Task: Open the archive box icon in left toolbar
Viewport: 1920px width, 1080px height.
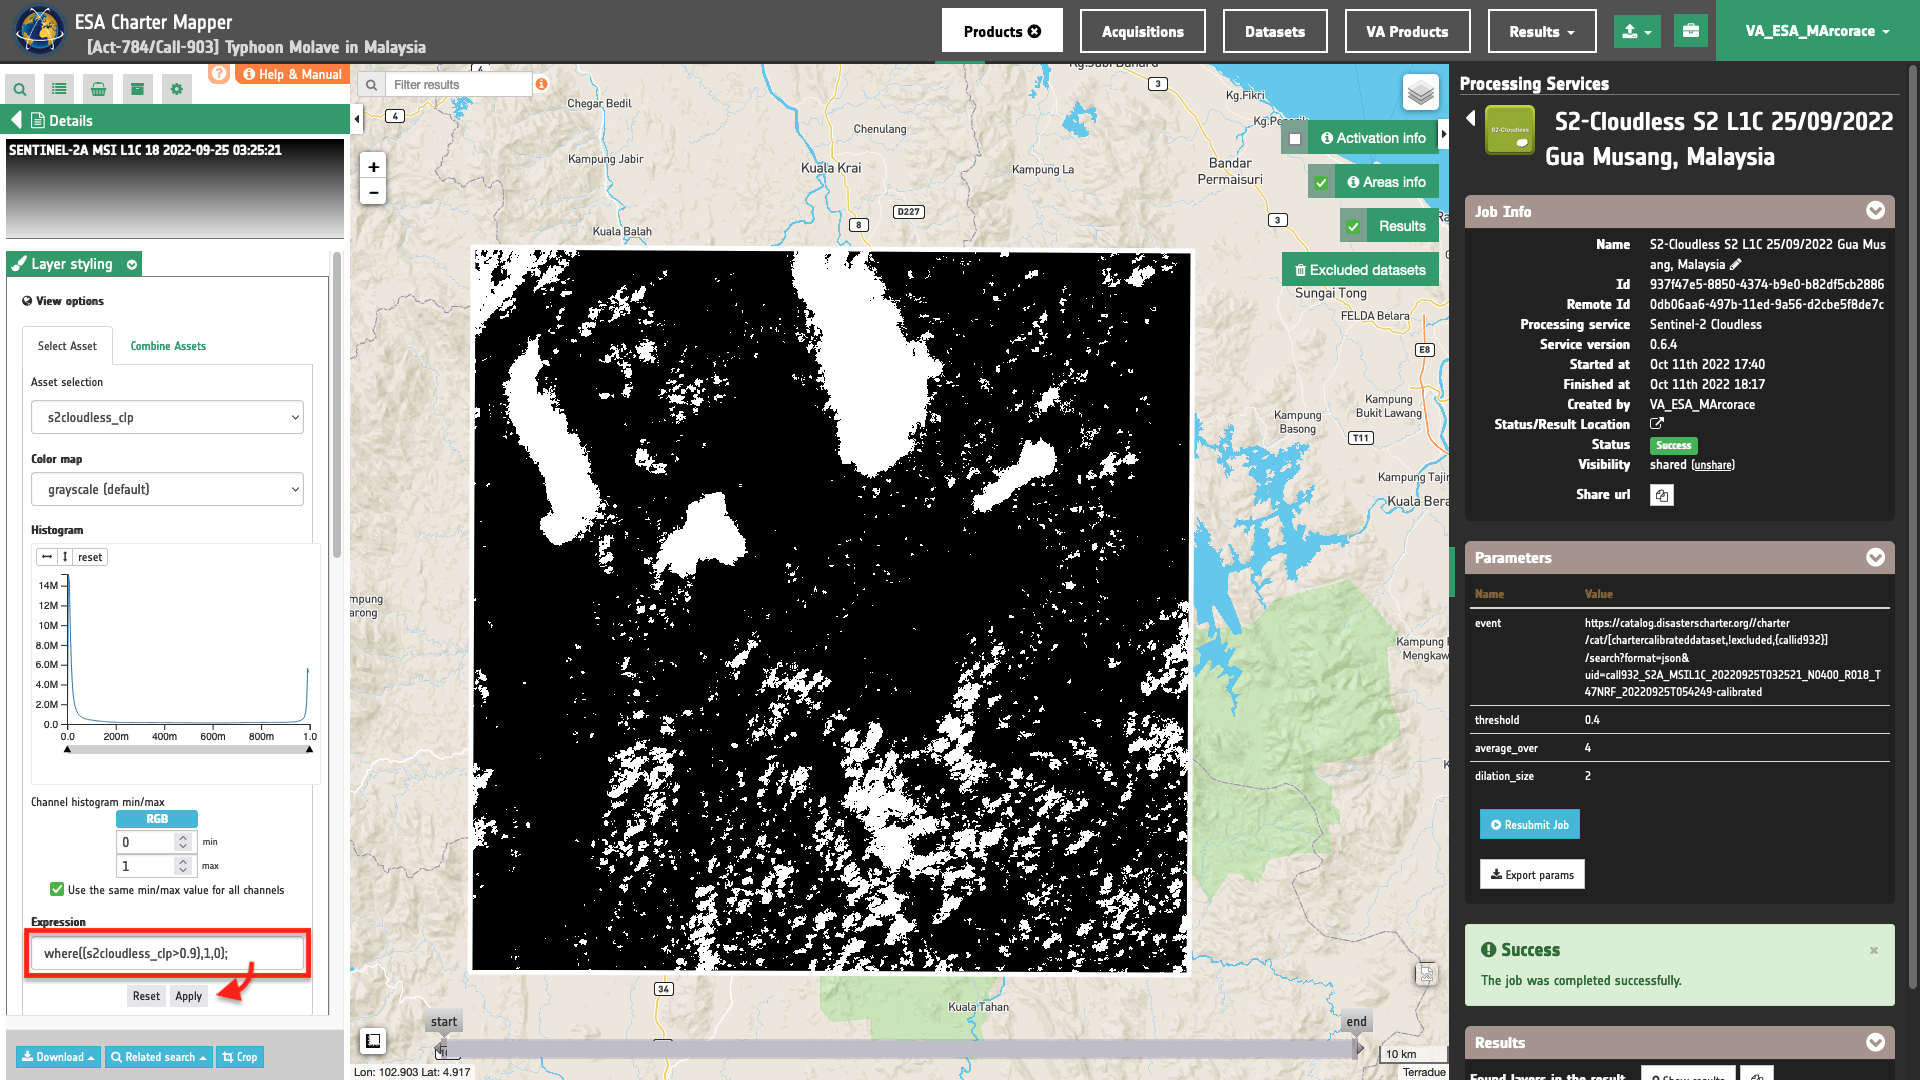Action: (x=137, y=89)
